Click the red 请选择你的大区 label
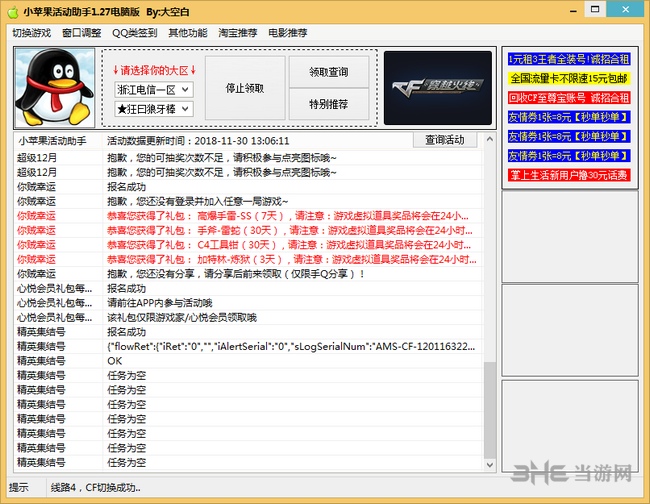Viewport: 650px width, 504px height. click(x=154, y=70)
